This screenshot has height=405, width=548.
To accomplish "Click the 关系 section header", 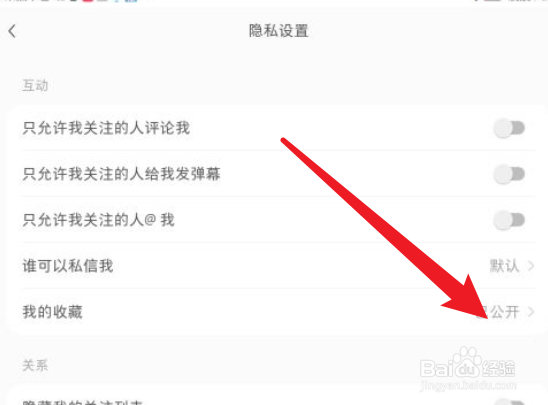I will coord(35,366).
